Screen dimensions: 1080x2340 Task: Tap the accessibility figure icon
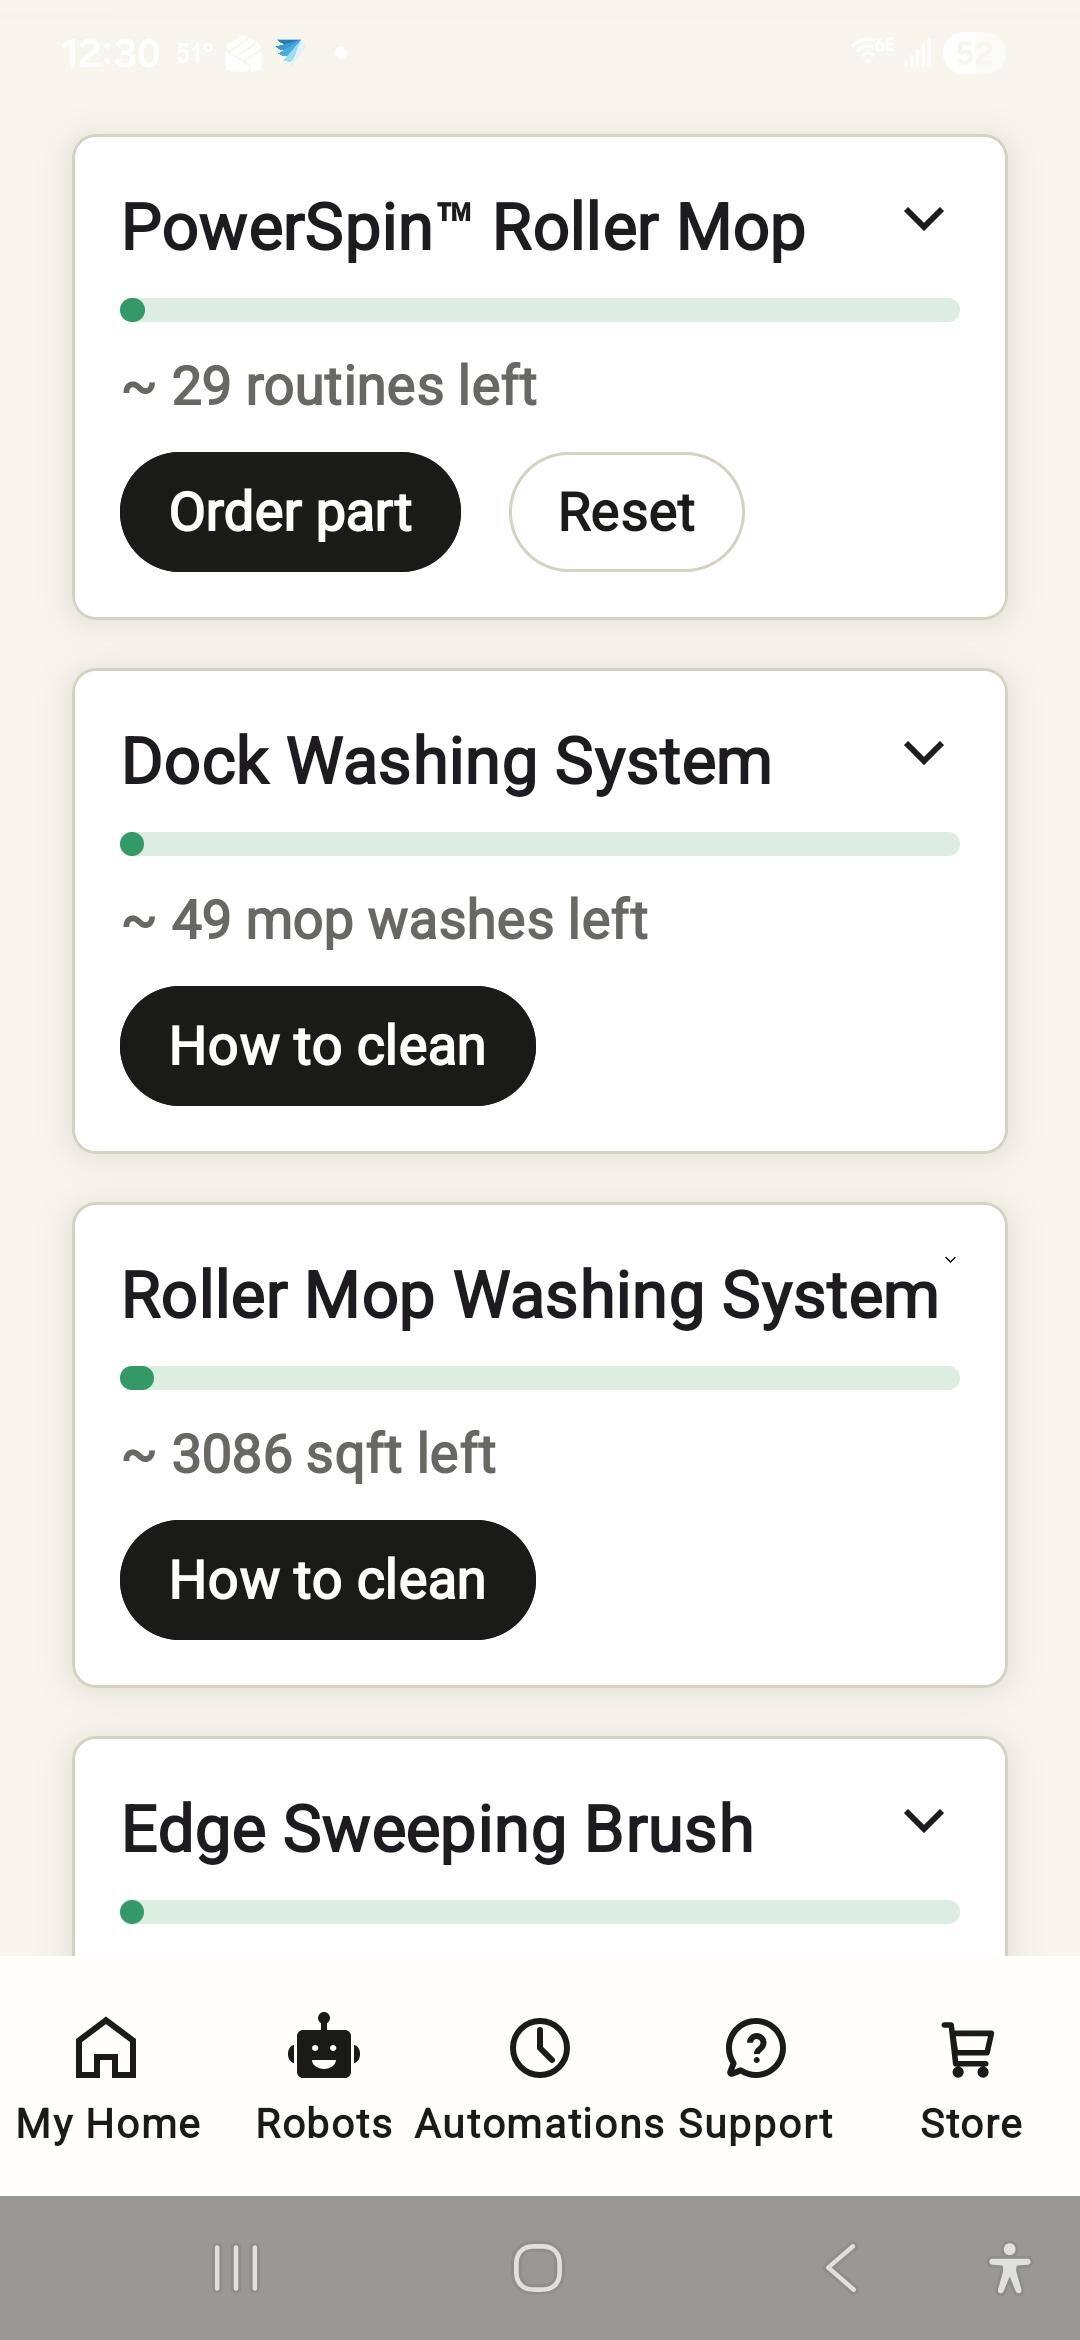coord(1009,2268)
